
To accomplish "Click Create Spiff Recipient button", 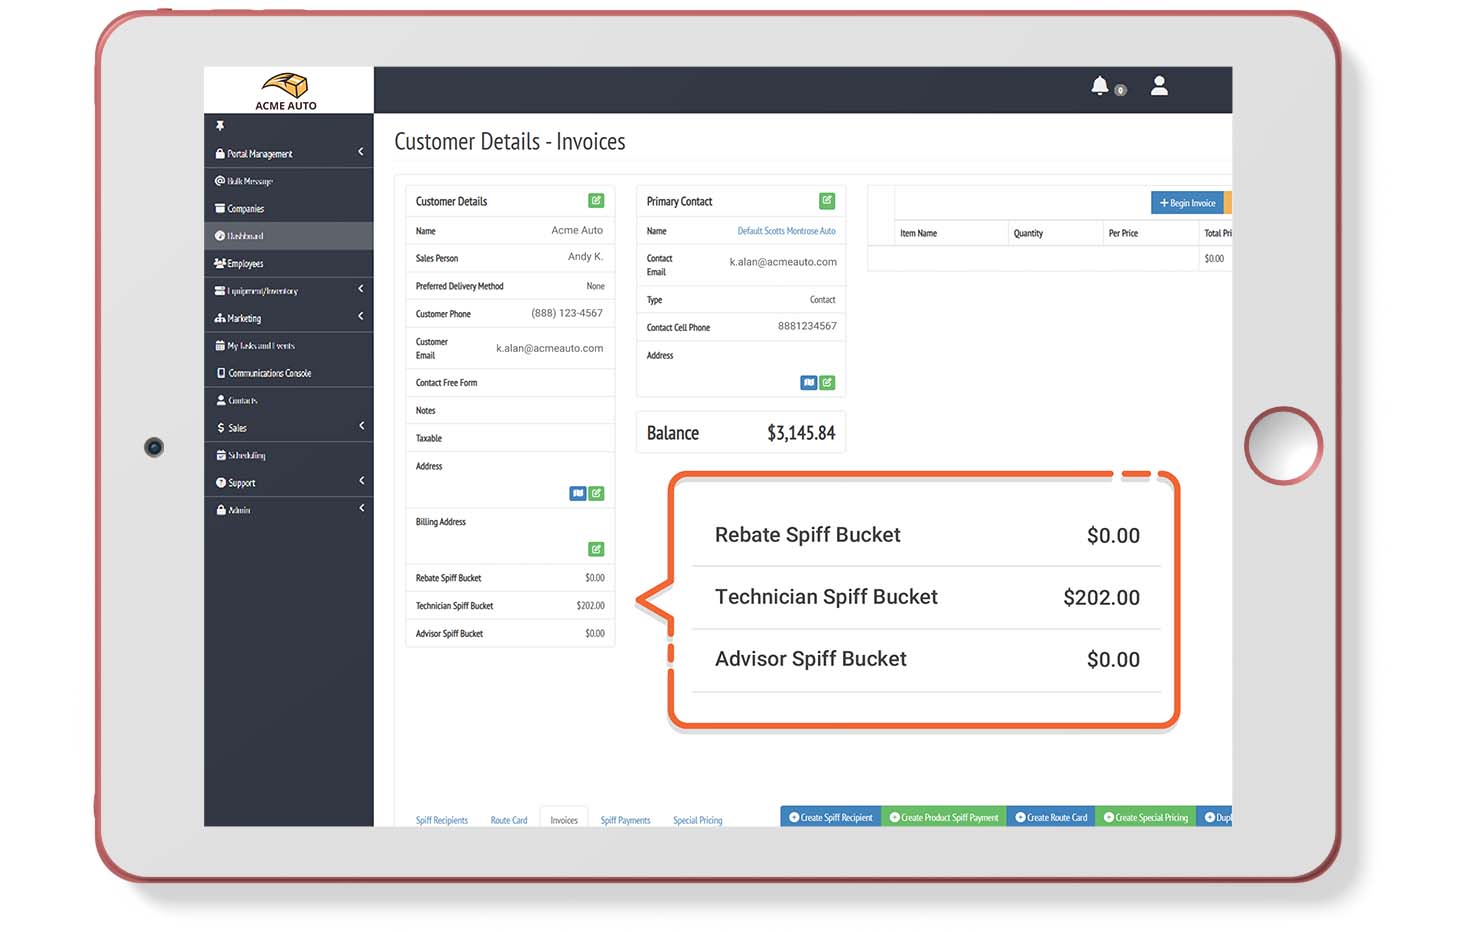I will [831, 817].
